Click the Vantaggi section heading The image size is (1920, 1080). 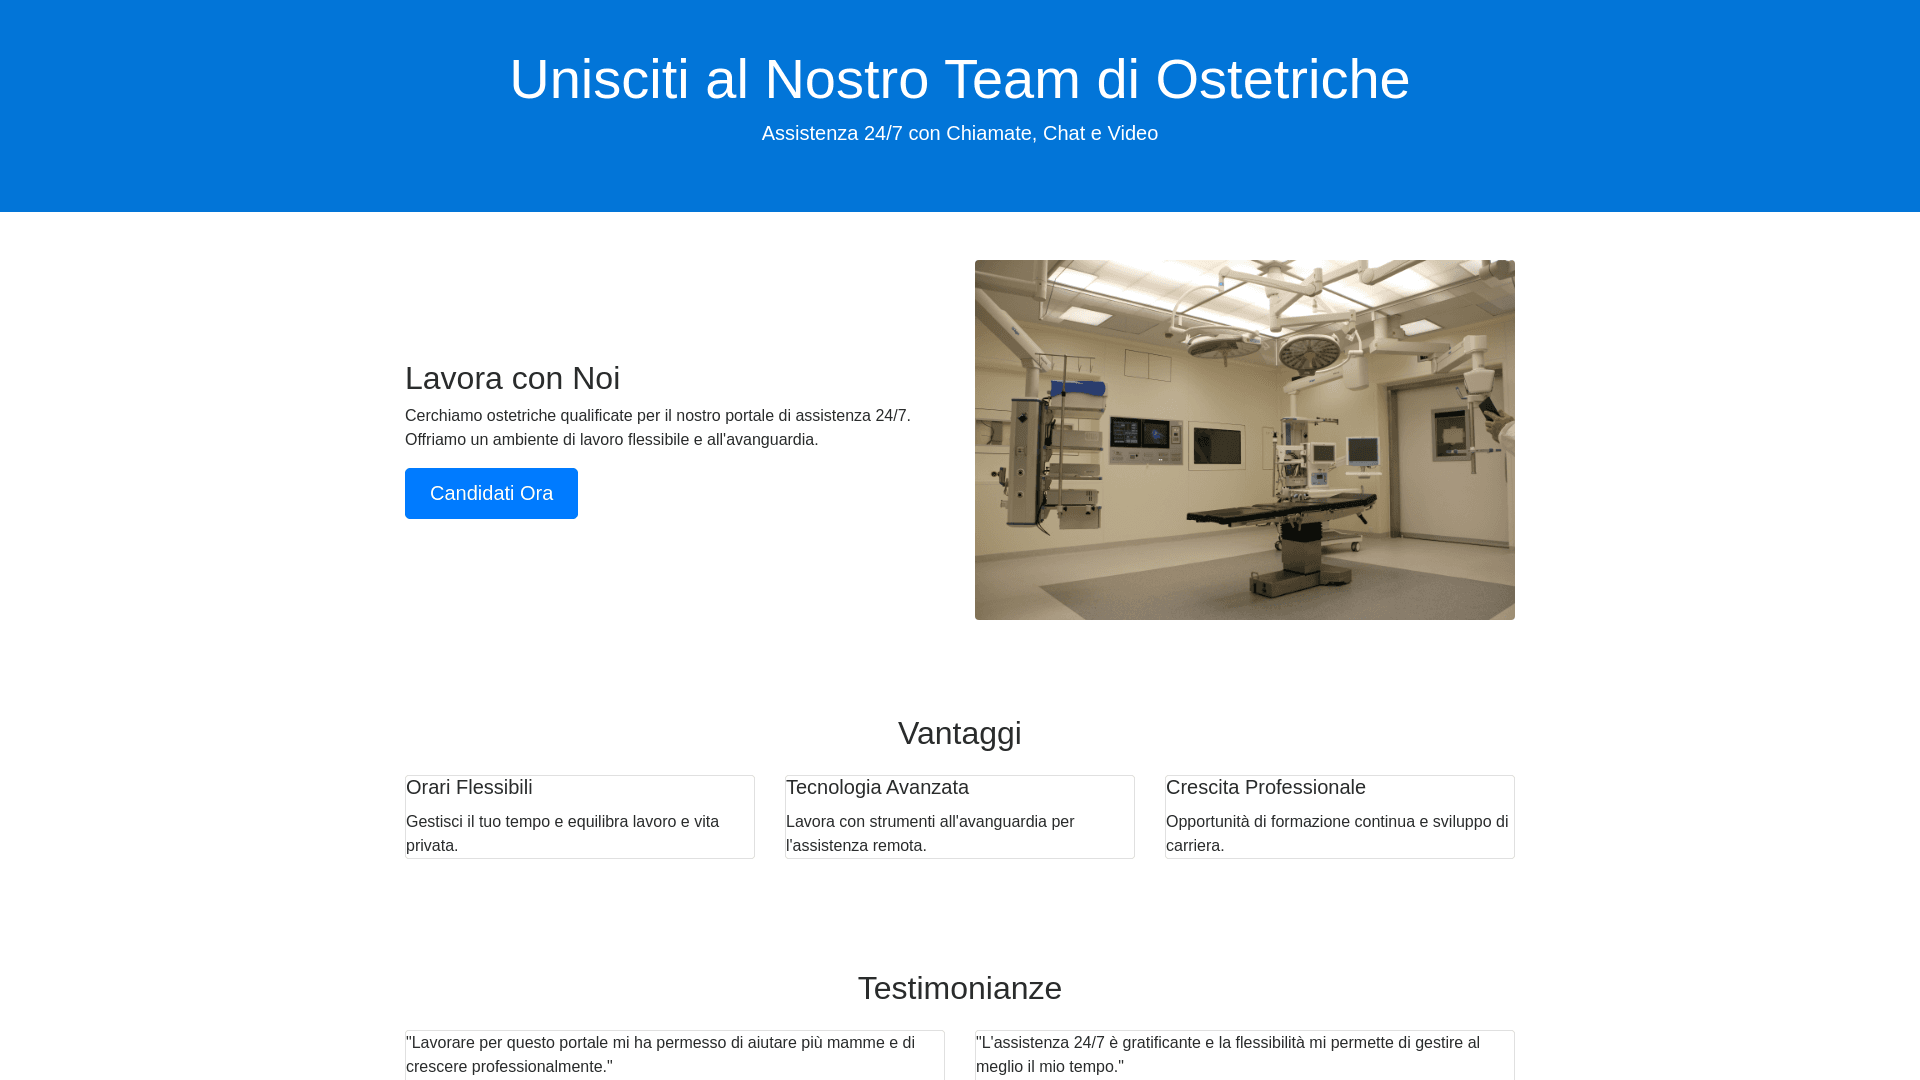point(959,733)
